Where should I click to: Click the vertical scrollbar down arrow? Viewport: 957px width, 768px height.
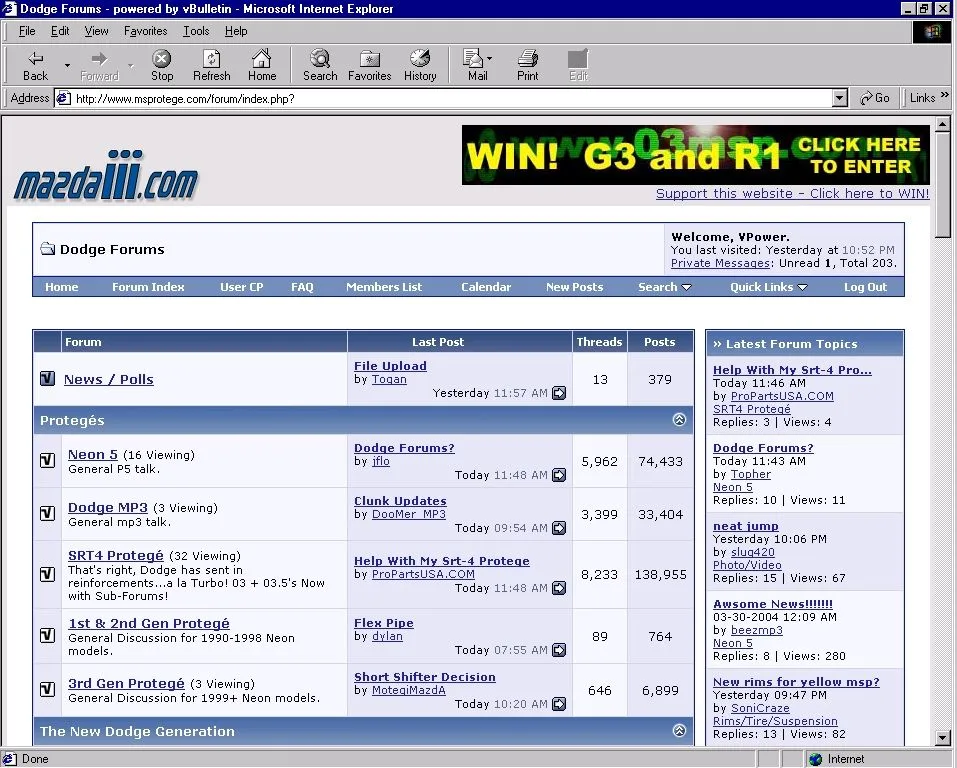942,737
